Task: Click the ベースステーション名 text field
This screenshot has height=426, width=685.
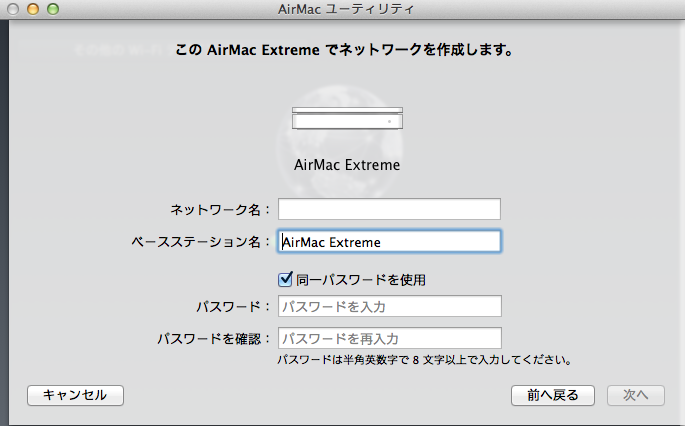Action: (388, 241)
